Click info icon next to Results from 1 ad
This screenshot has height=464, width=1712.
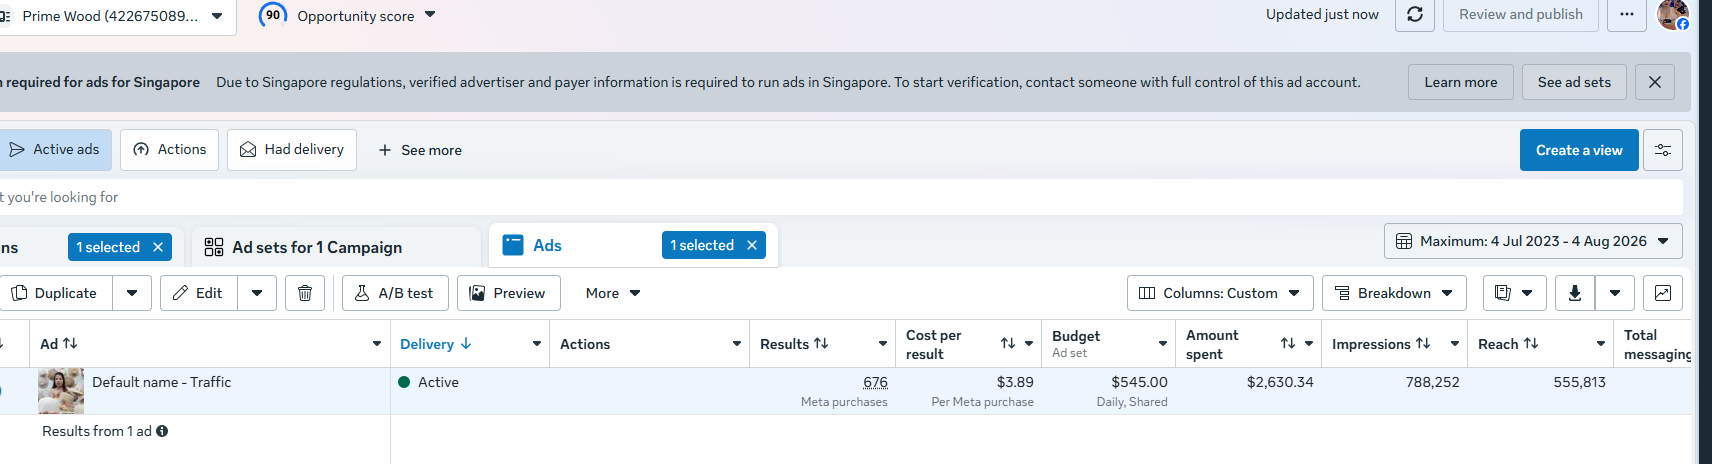point(162,431)
